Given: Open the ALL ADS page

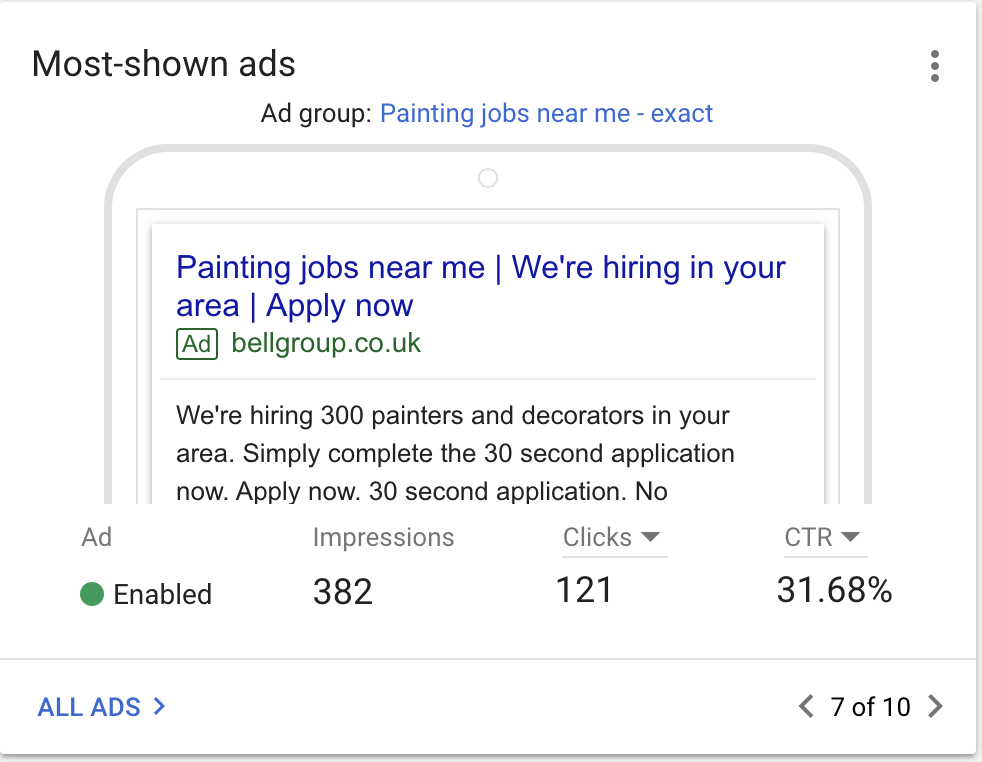Looking at the screenshot, I should tap(89, 707).
